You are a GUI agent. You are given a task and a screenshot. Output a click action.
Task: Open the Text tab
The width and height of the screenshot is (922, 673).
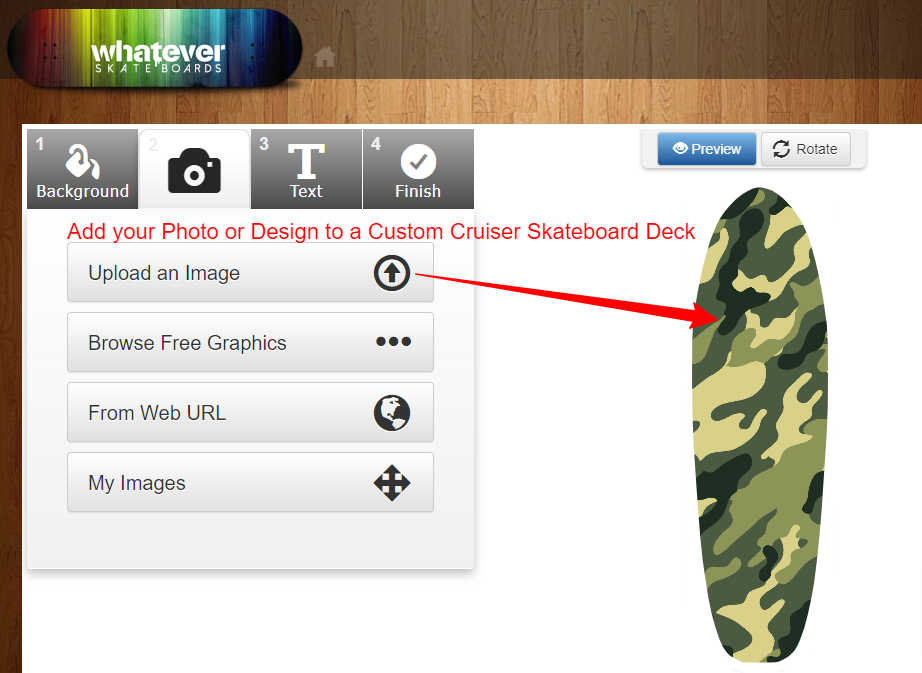306,169
